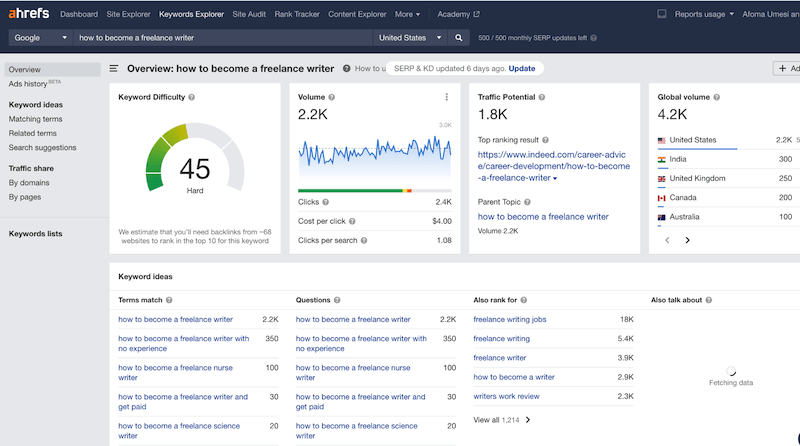This screenshot has height=446, width=800.
Task: Click the Ahrefs logo
Action: (x=29, y=13)
